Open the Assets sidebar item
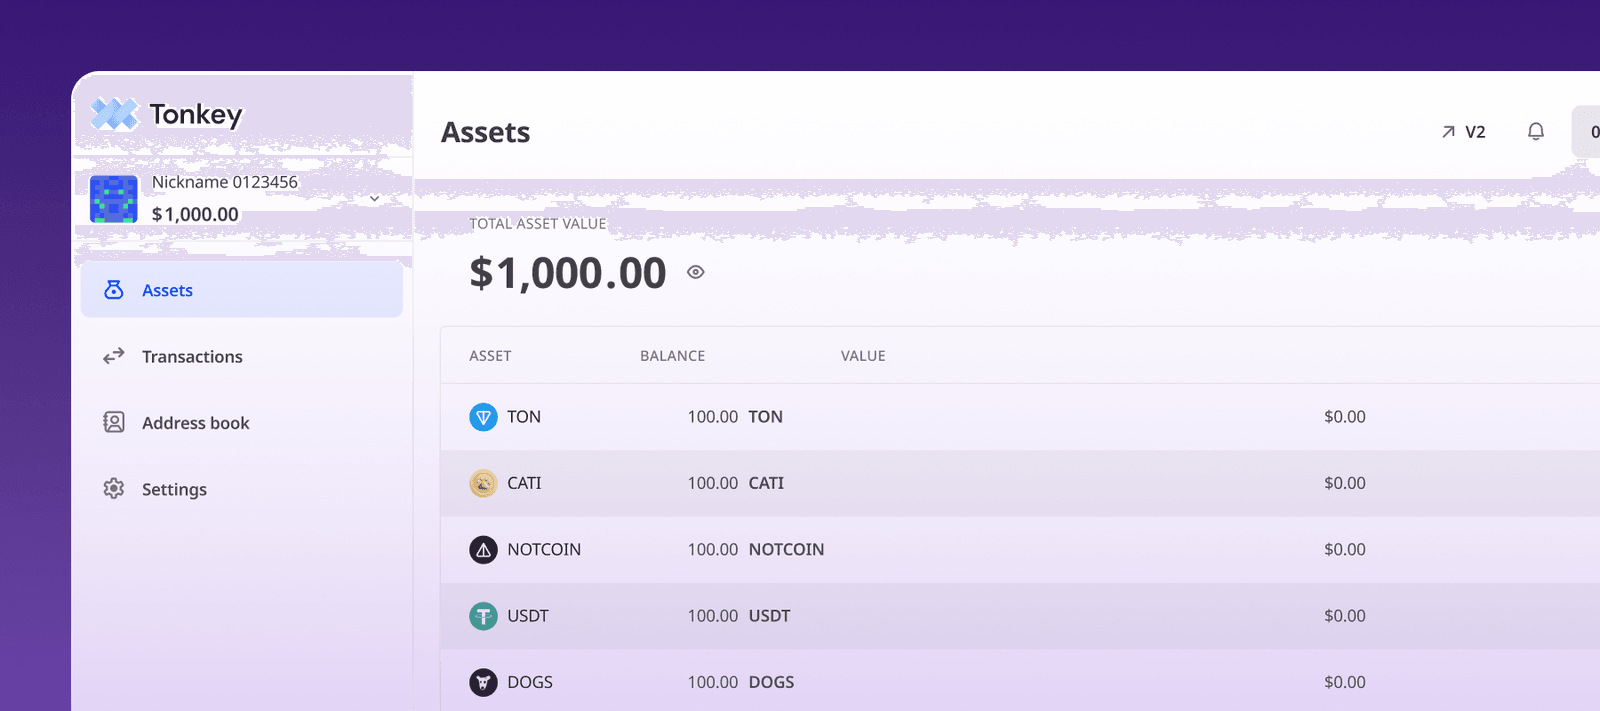The image size is (1600, 711). tap(242, 290)
